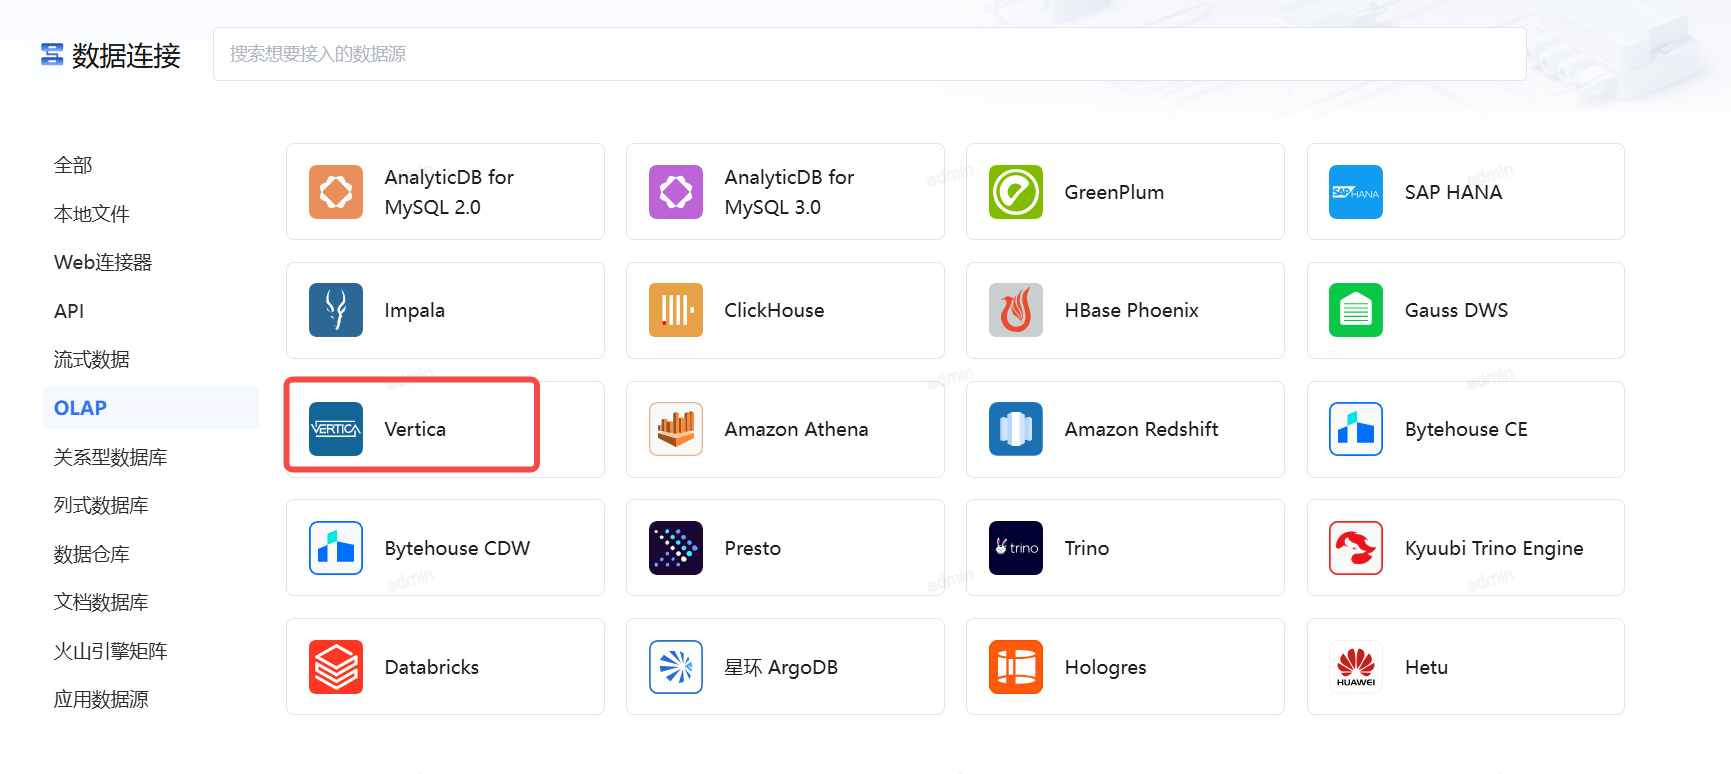Click the ClickHouse logo icon
Viewport: 1731px width, 774px height.
point(675,310)
